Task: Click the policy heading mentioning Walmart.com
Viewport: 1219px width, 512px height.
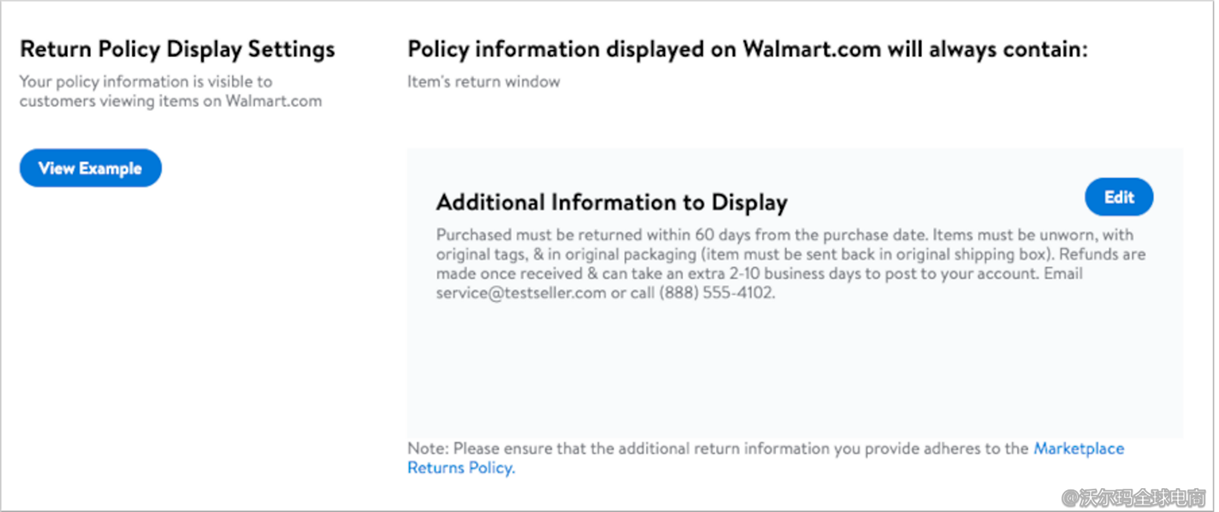Action: [746, 49]
